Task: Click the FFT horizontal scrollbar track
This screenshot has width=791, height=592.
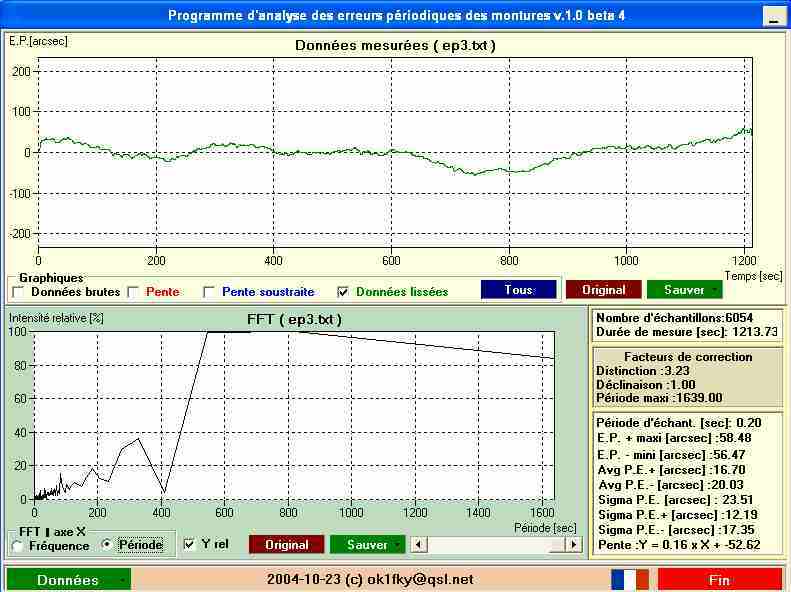Action: (x=496, y=545)
